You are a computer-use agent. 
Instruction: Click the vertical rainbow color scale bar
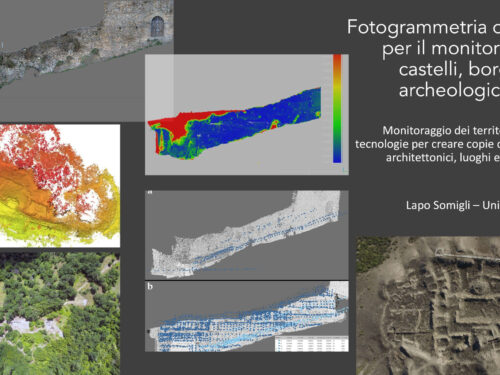337,109
